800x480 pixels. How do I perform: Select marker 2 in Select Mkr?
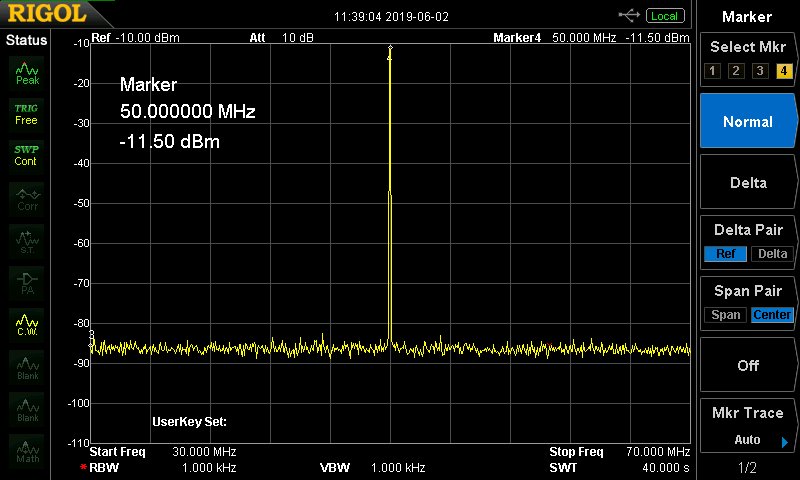[x=736, y=71]
